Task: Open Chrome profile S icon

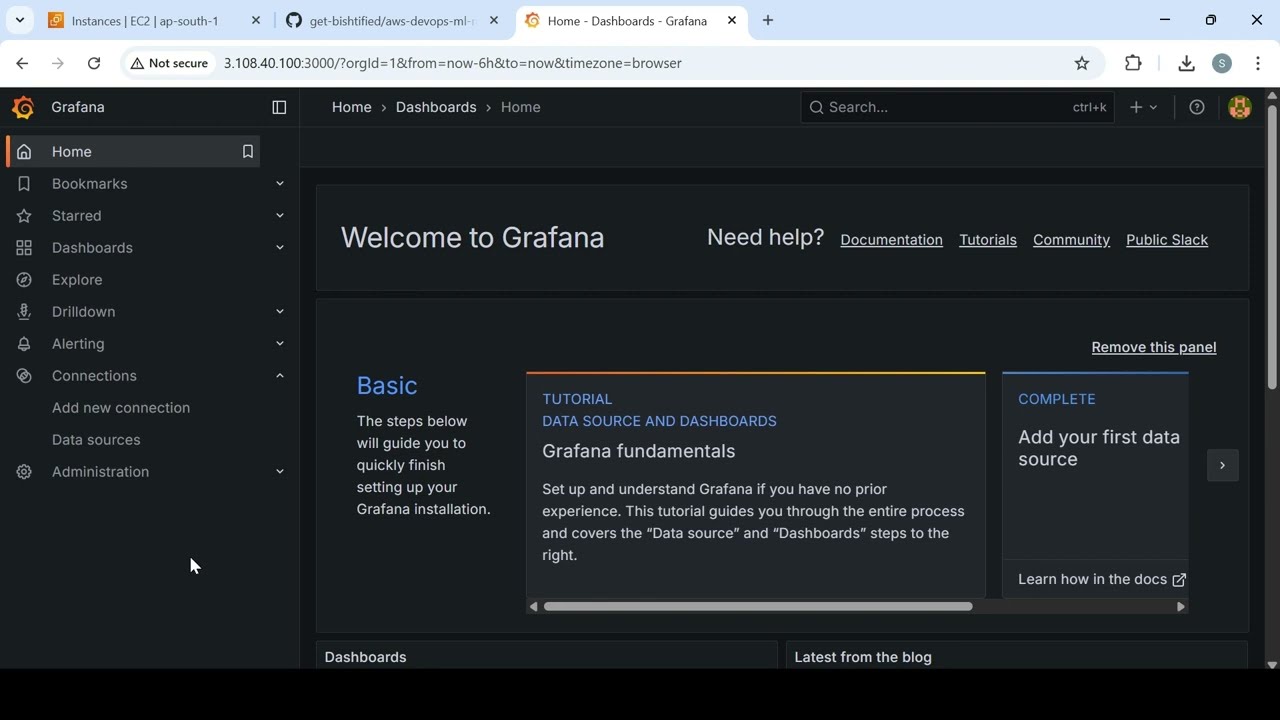Action: coord(1221,63)
